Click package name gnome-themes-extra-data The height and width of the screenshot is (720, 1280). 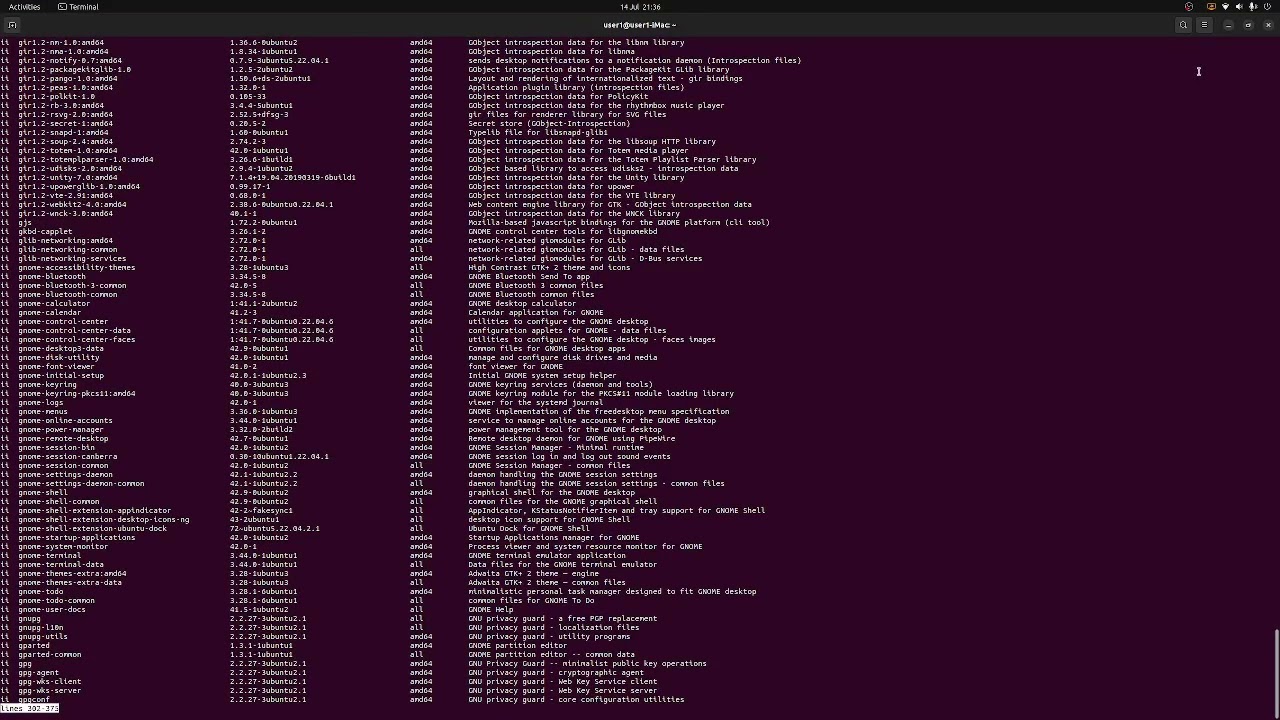tap(70, 583)
